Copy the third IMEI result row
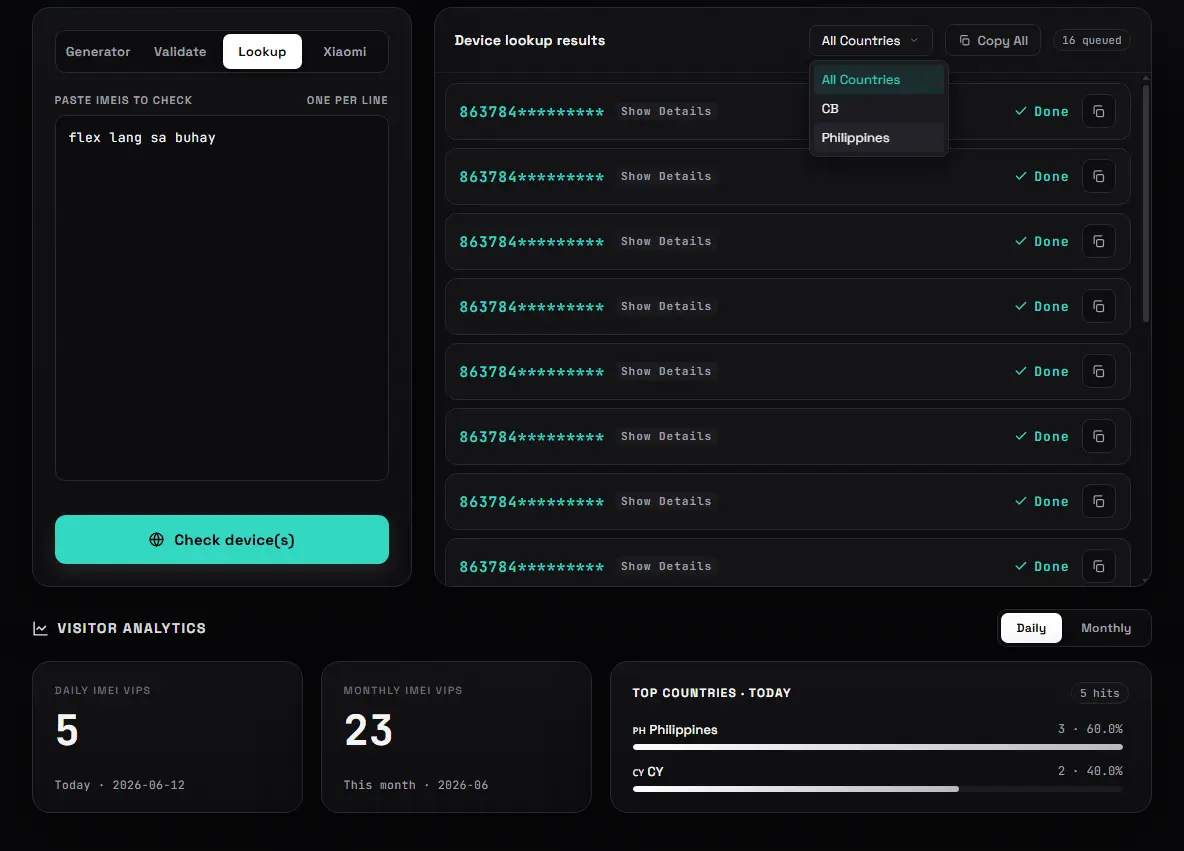This screenshot has height=851, width=1184. click(1099, 241)
